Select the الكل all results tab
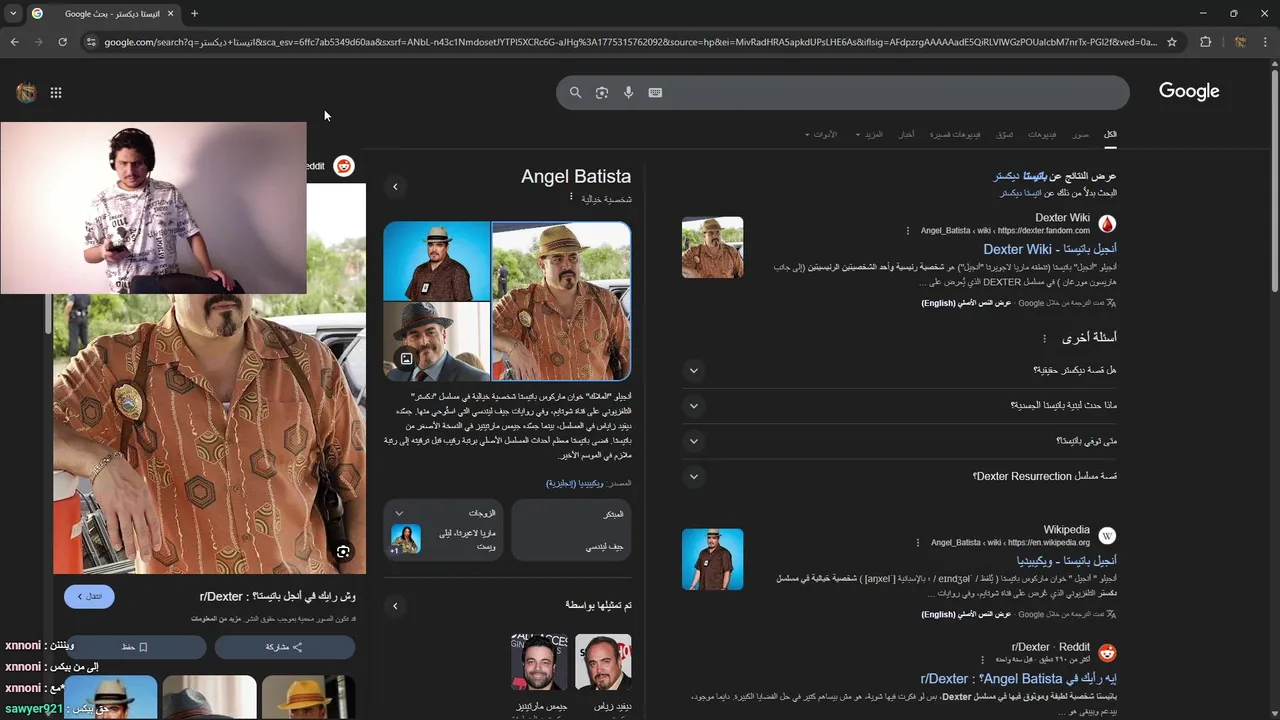Viewport: 1280px width, 720px height. (x=1110, y=134)
